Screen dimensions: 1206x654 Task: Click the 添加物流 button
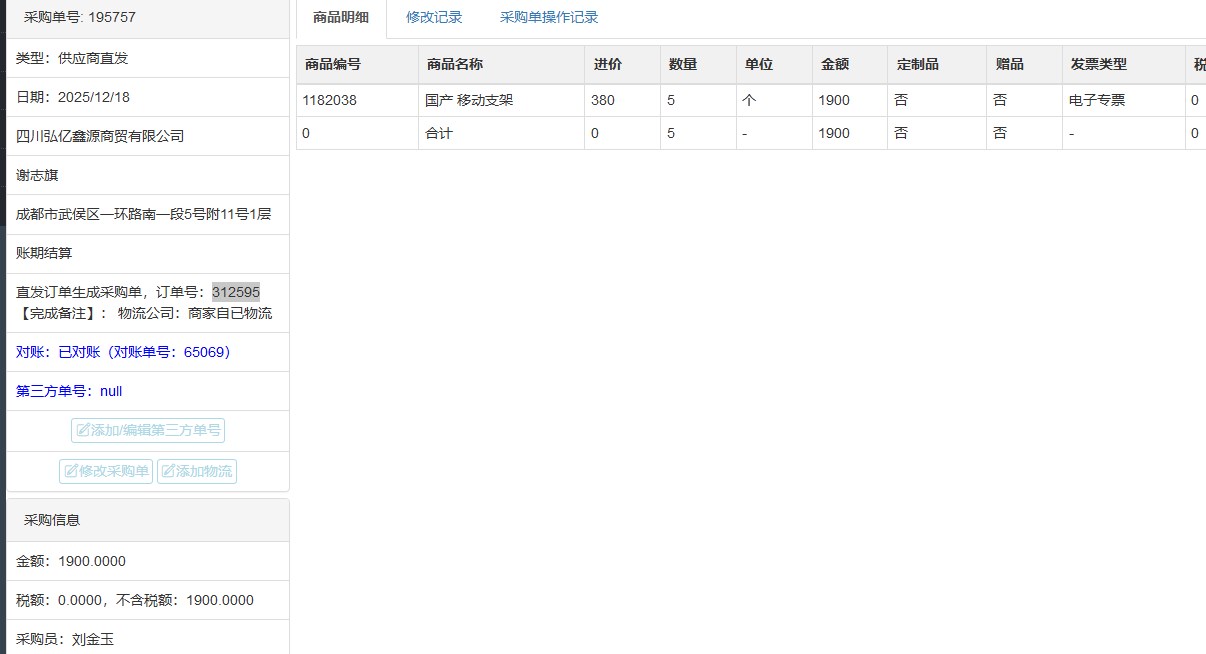[x=197, y=471]
